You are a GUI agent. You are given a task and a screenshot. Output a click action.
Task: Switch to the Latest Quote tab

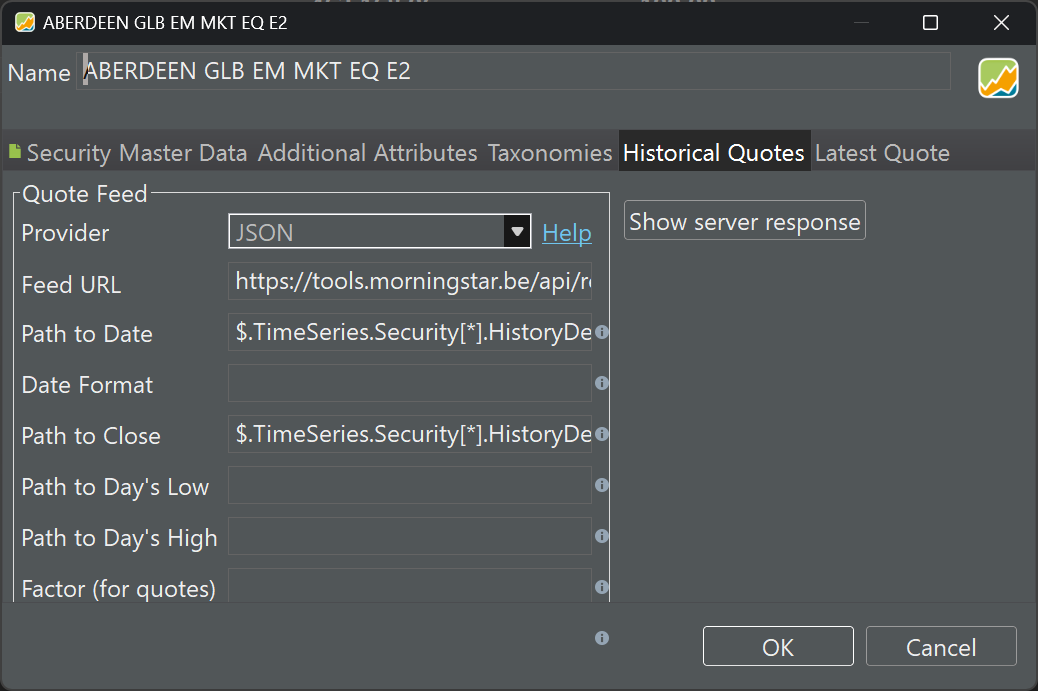tap(882, 153)
